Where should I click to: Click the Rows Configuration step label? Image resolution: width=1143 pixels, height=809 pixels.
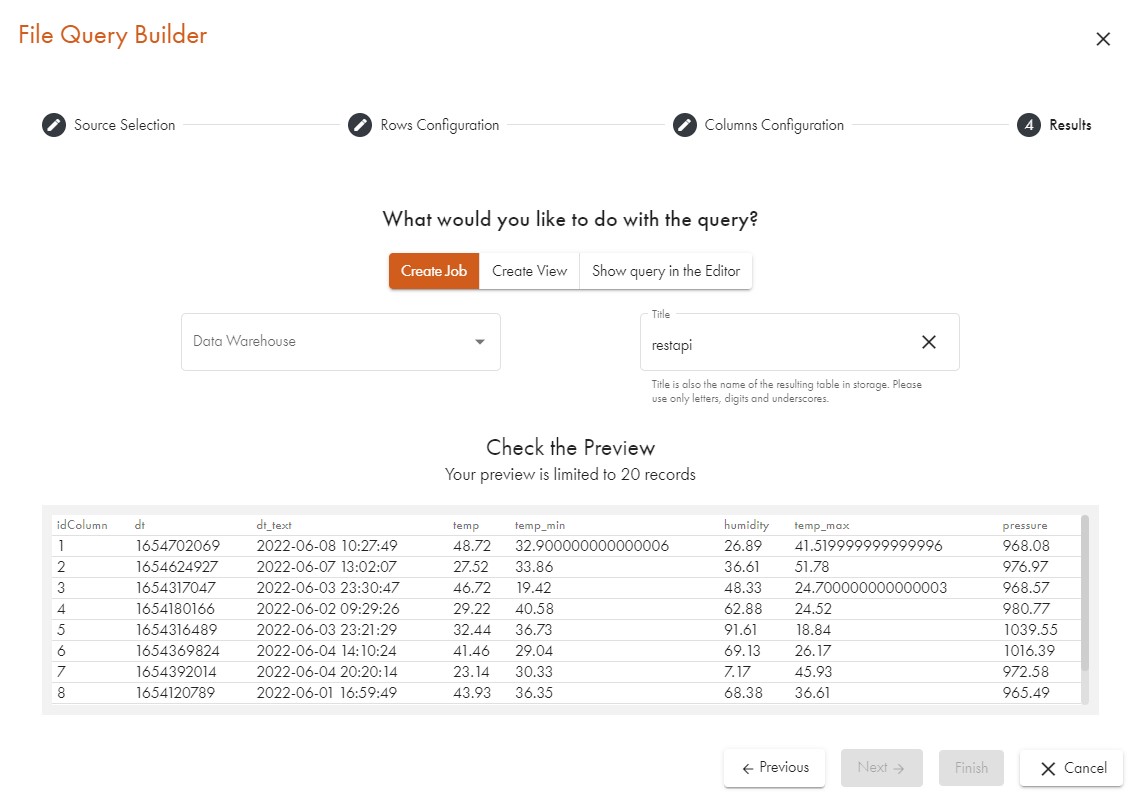click(440, 125)
